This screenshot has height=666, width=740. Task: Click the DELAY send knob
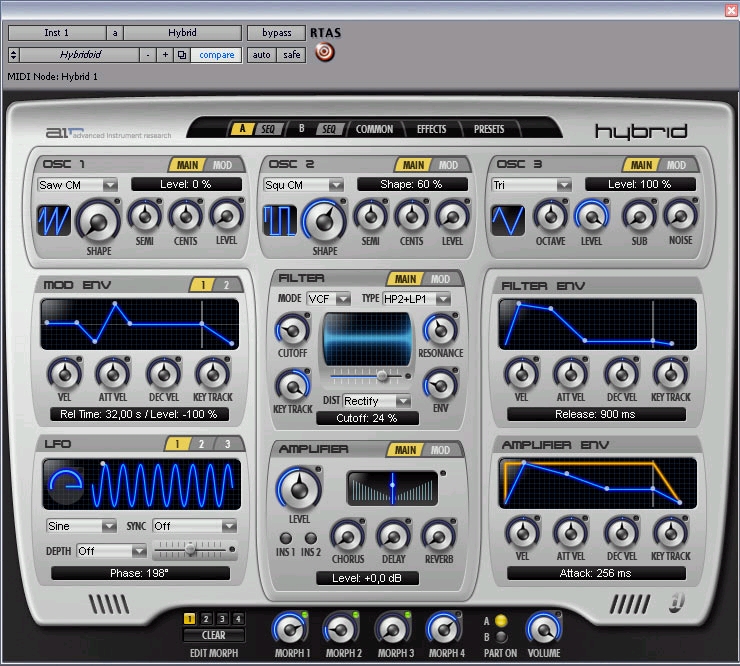[x=393, y=537]
